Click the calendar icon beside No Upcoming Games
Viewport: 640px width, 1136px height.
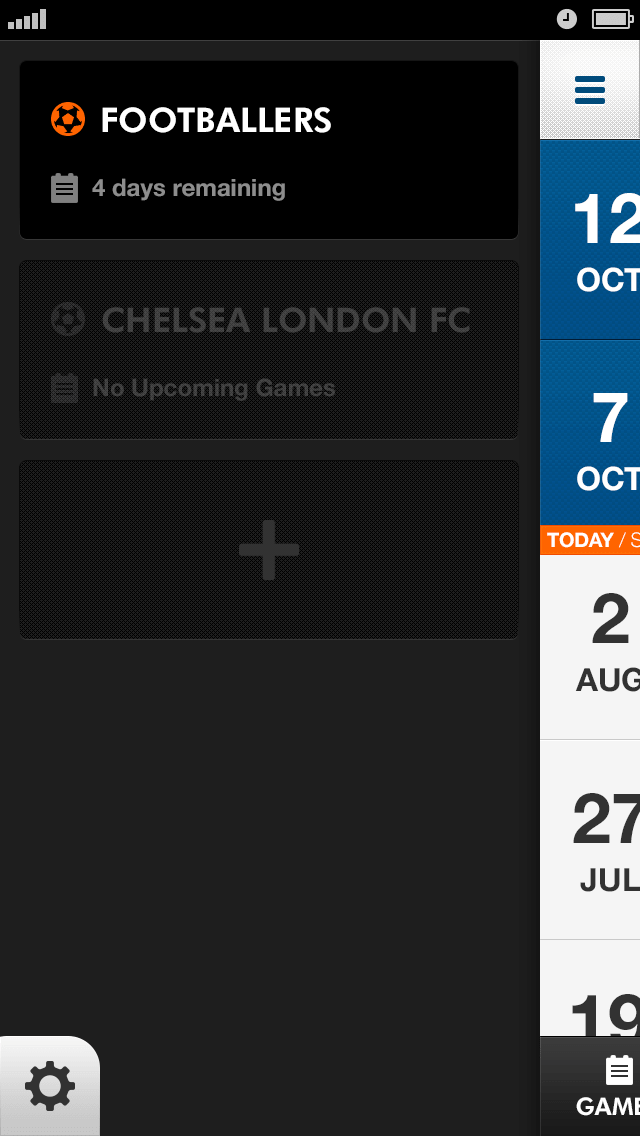click(64, 388)
